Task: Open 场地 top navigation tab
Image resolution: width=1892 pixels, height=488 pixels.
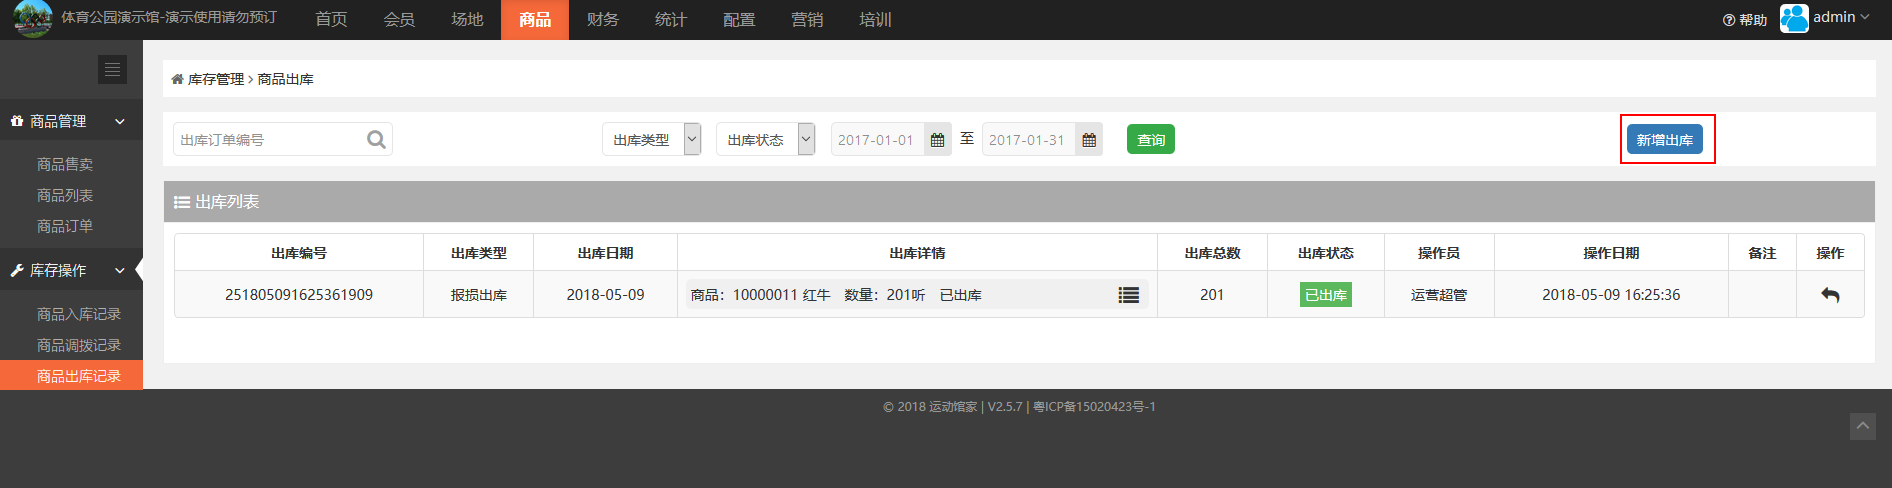Action: coord(467,20)
